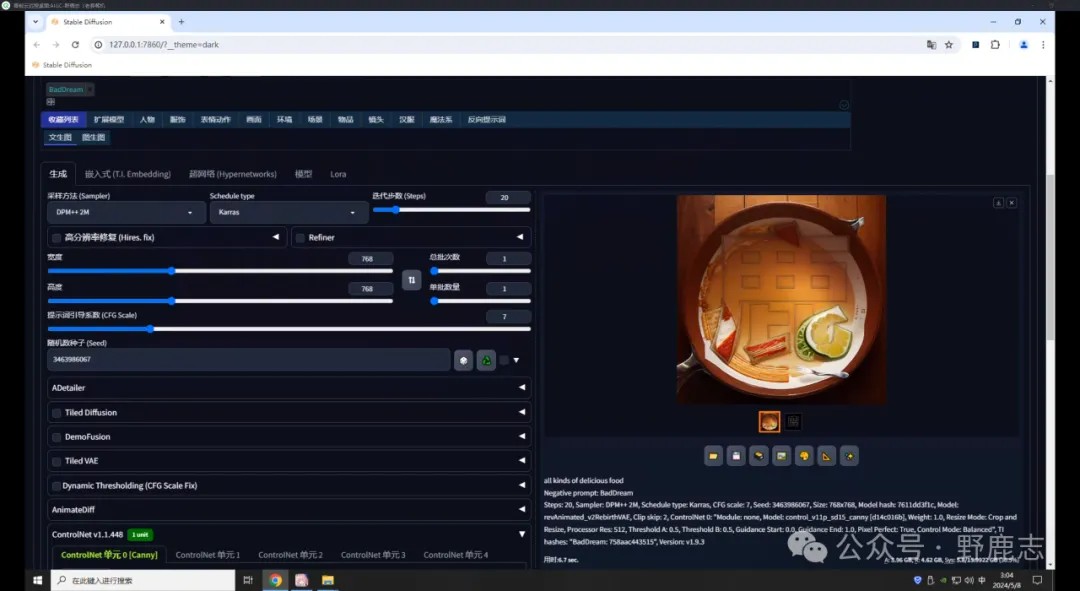Expand the Tiled Diffusion section arrow

click(521, 412)
